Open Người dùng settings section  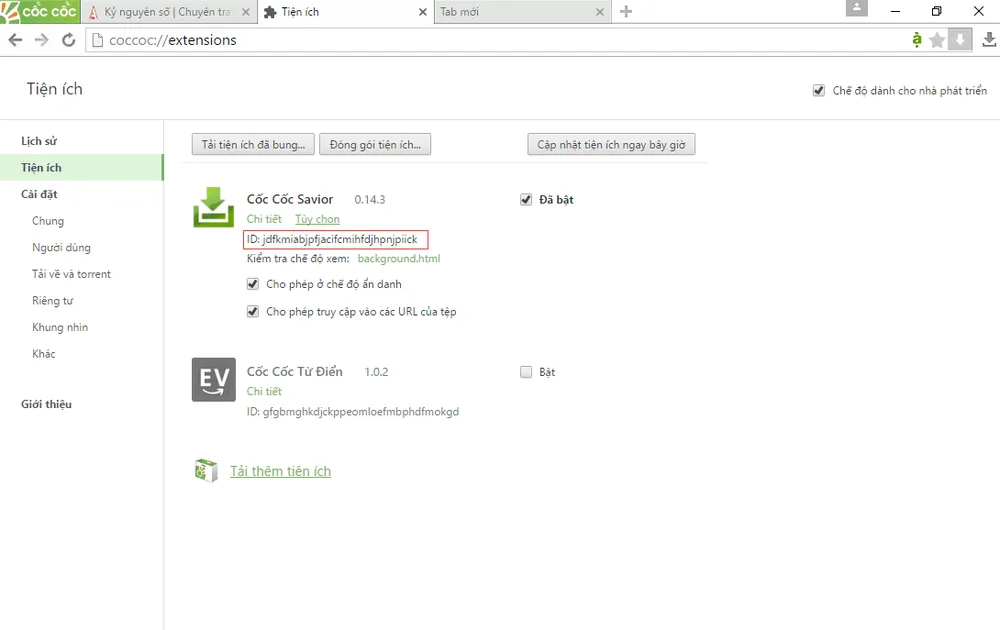61,247
